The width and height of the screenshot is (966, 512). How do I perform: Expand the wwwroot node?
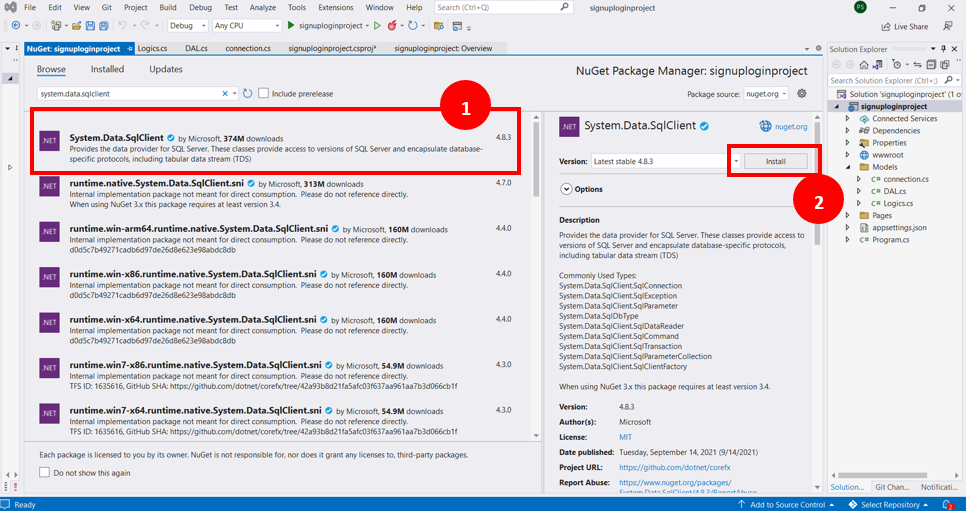tap(847, 155)
